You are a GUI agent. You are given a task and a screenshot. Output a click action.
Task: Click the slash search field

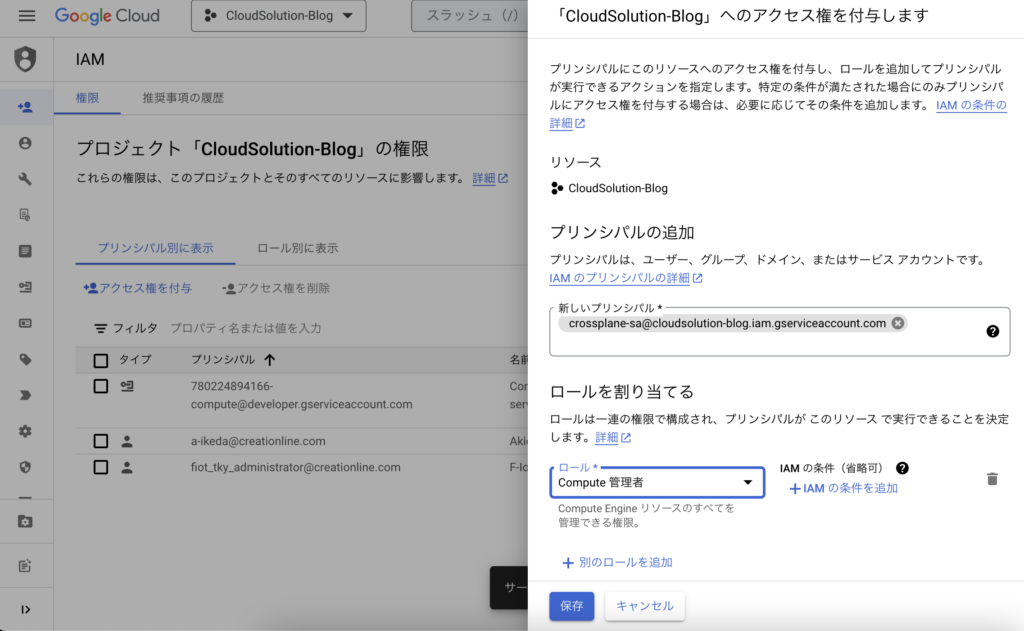(x=470, y=16)
